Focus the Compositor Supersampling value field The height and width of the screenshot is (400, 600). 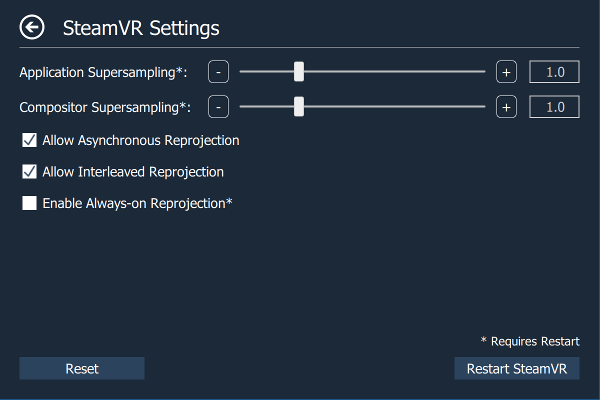click(554, 107)
